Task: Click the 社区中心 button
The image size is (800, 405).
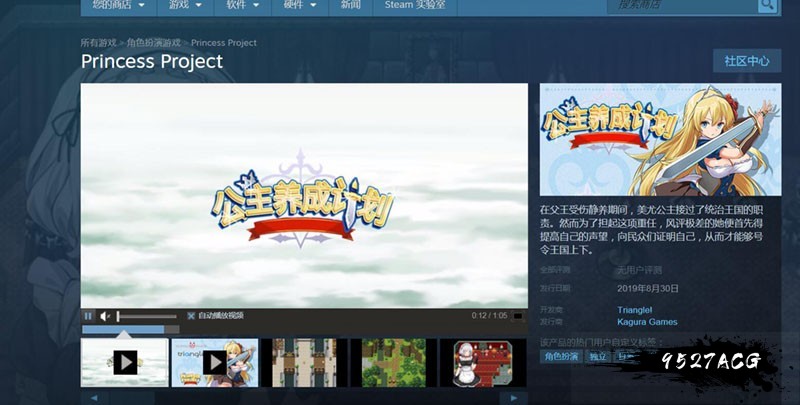Action: tap(746, 61)
